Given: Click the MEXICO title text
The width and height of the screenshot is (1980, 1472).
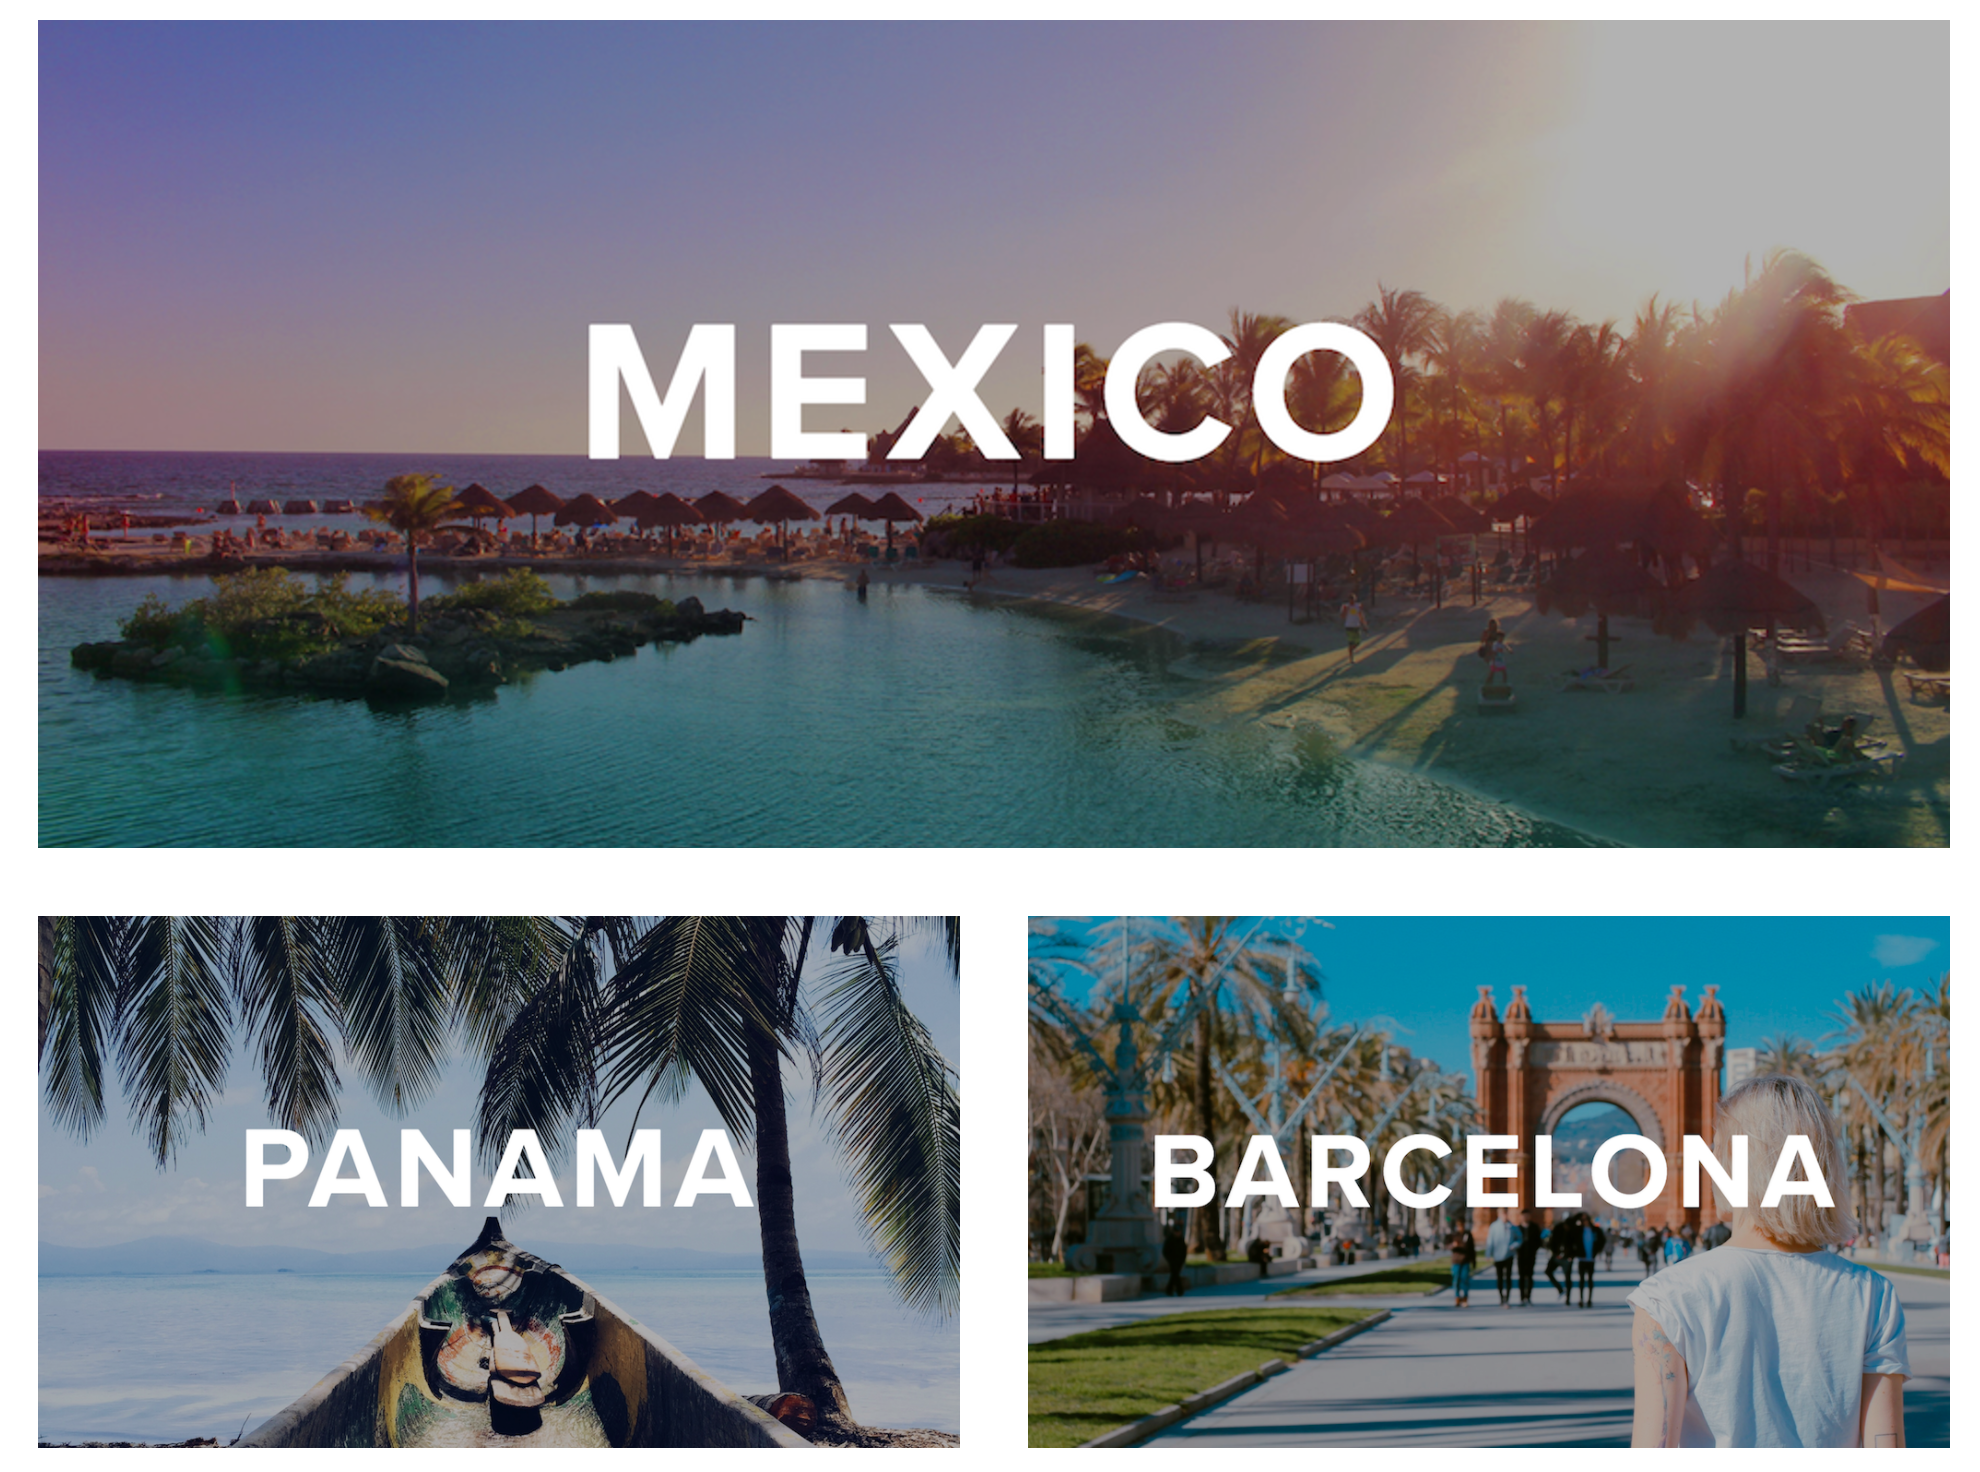Looking at the screenshot, I should click(990, 391).
